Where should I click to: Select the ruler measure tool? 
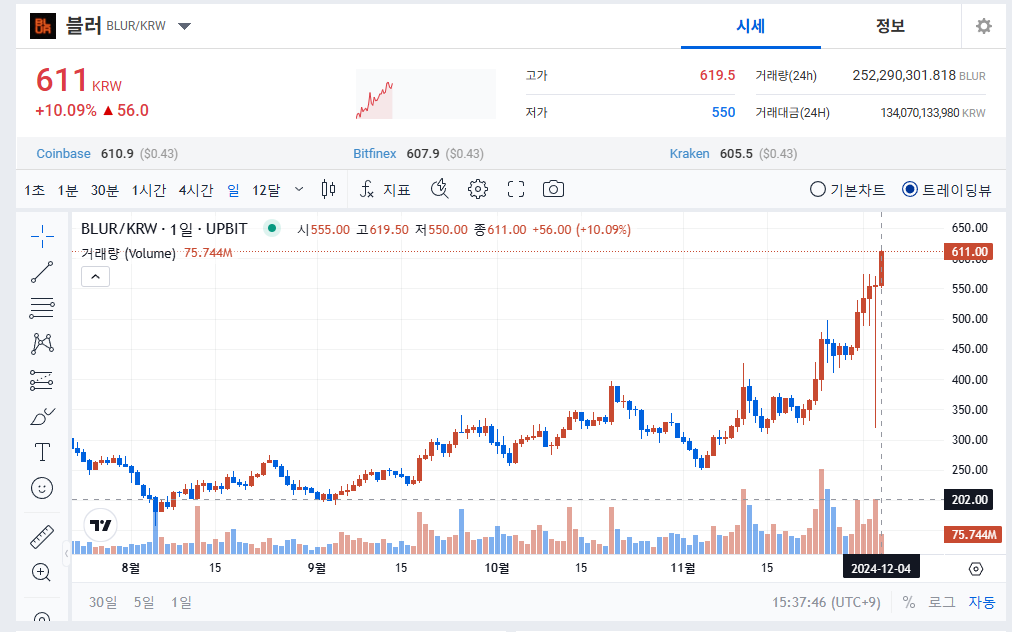pyautogui.click(x=42, y=537)
